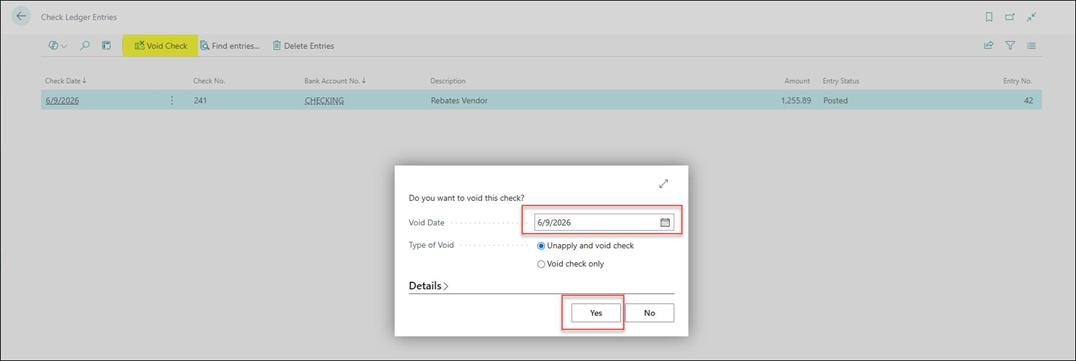The height and width of the screenshot is (361, 1076).
Task: Select Void check only option
Action: coord(570,264)
